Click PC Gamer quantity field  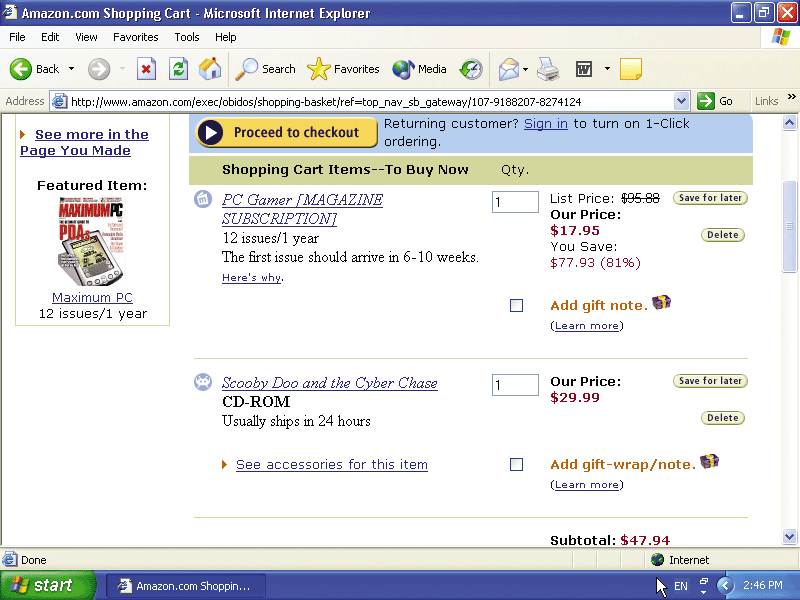tap(515, 202)
